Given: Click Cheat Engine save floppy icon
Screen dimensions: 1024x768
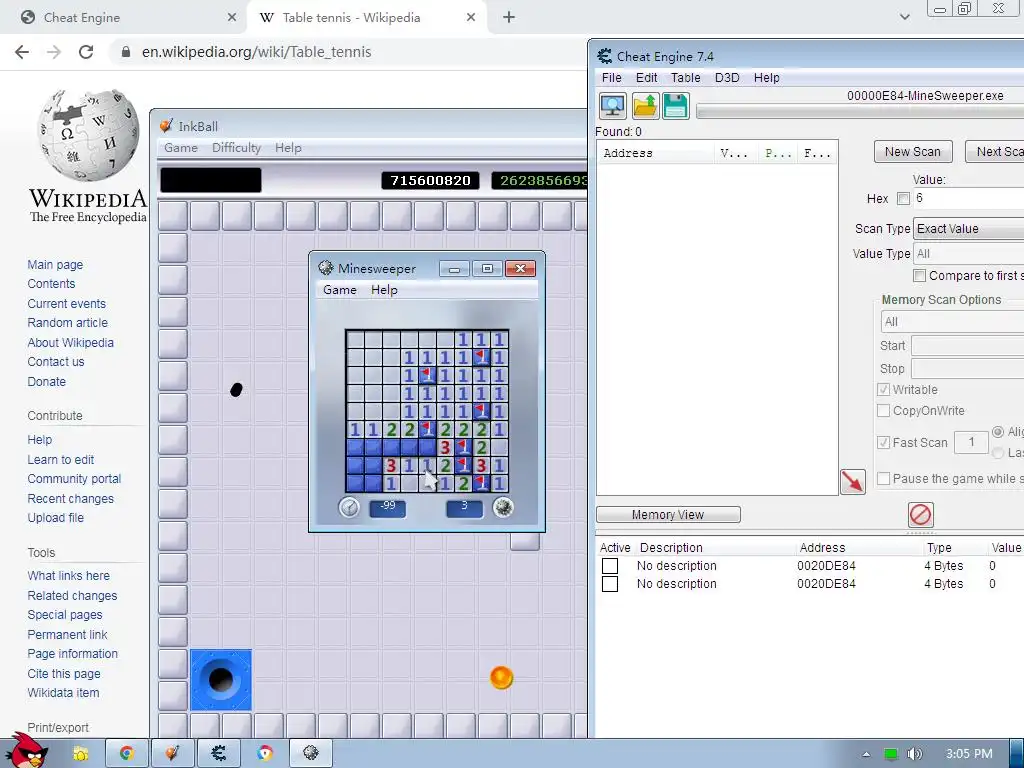Looking at the screenshot, I should click(x=676, y=106).
